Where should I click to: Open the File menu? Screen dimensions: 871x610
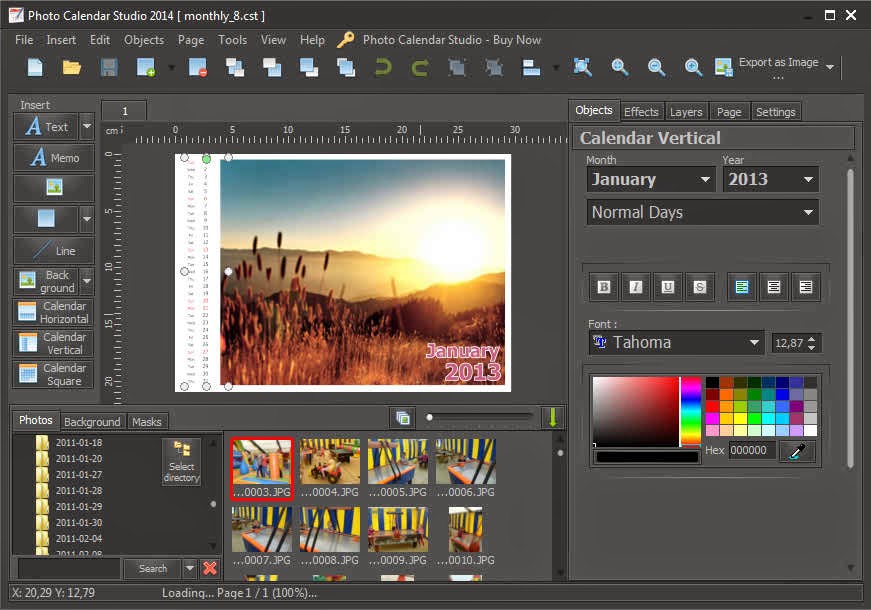pos(24,40)
